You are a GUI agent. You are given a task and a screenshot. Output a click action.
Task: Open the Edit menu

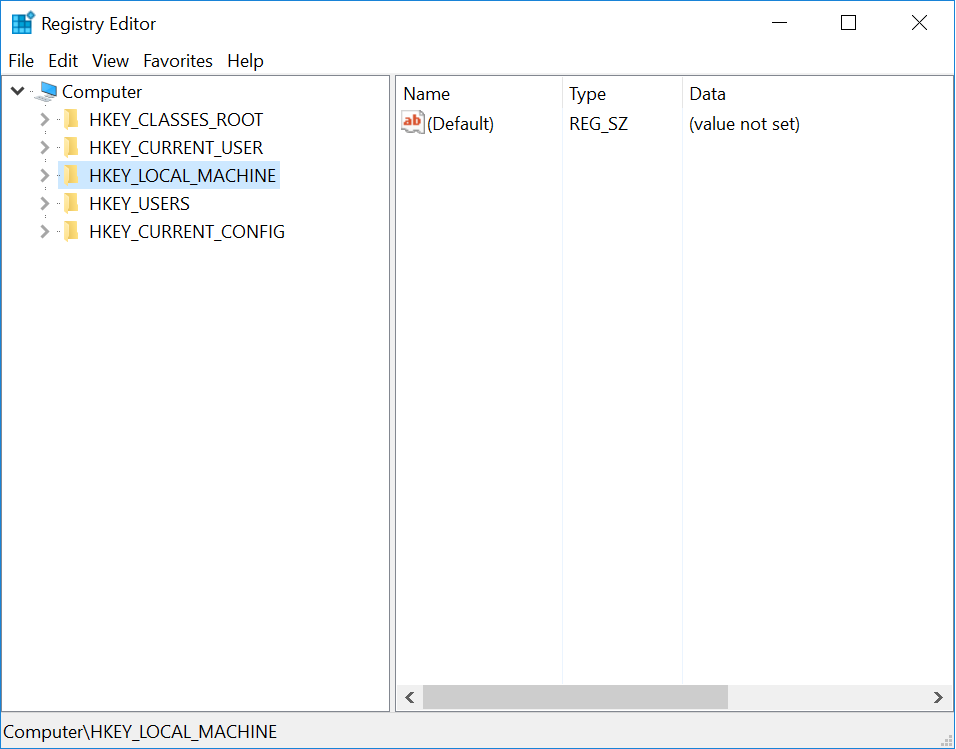(63, 61)
